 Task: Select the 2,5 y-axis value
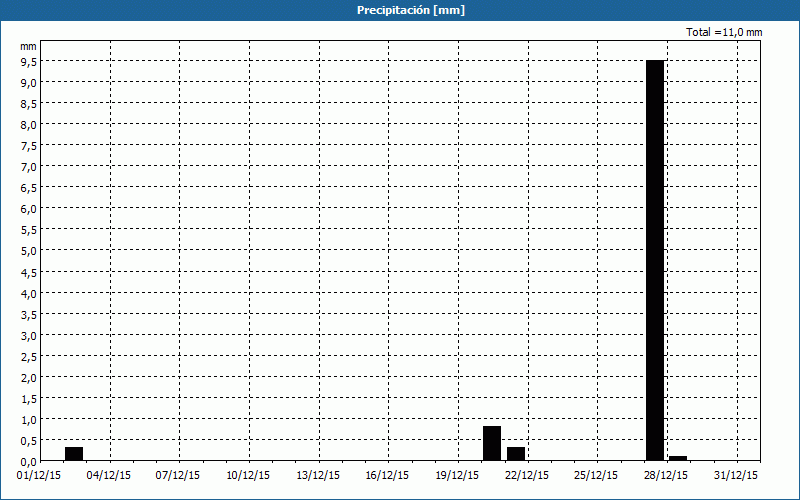coord(29,357)
